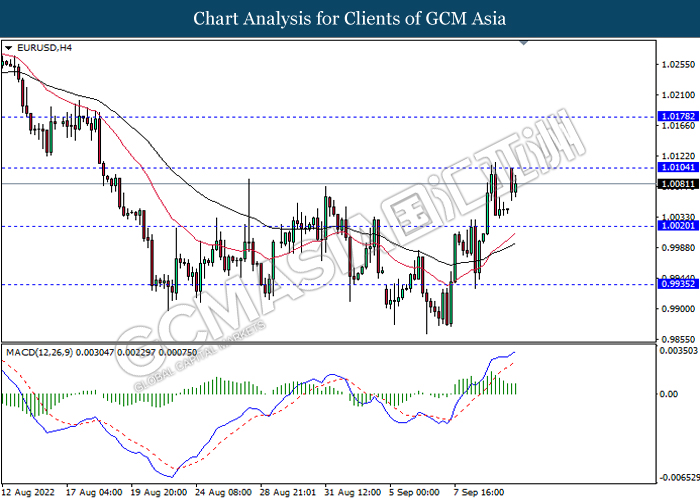Select the 1.00201 support level label
Viewport: 700px width, 500px height.
click(678, 226)
